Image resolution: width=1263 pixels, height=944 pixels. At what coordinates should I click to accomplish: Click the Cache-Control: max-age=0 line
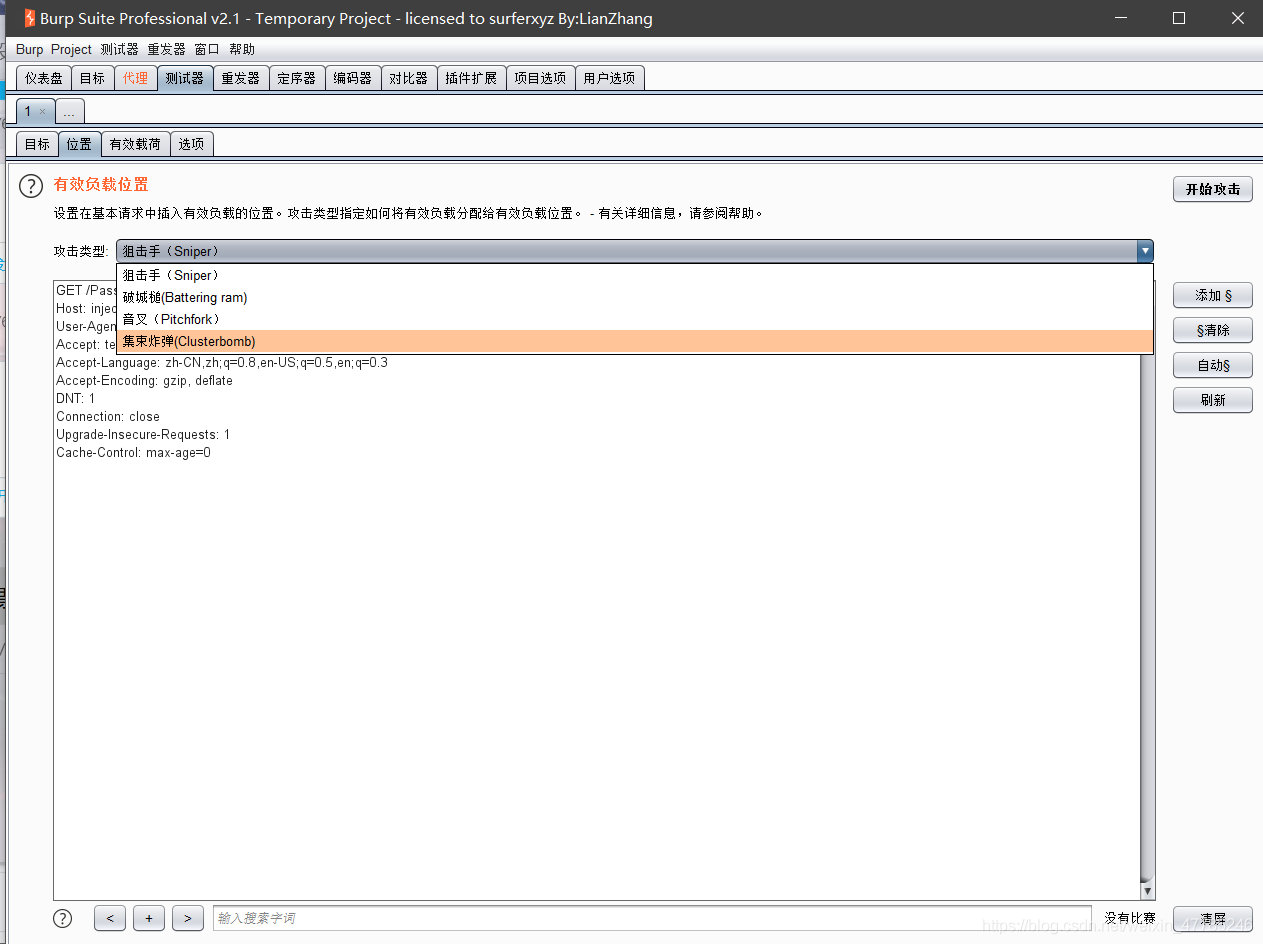(x=133, y=453)
